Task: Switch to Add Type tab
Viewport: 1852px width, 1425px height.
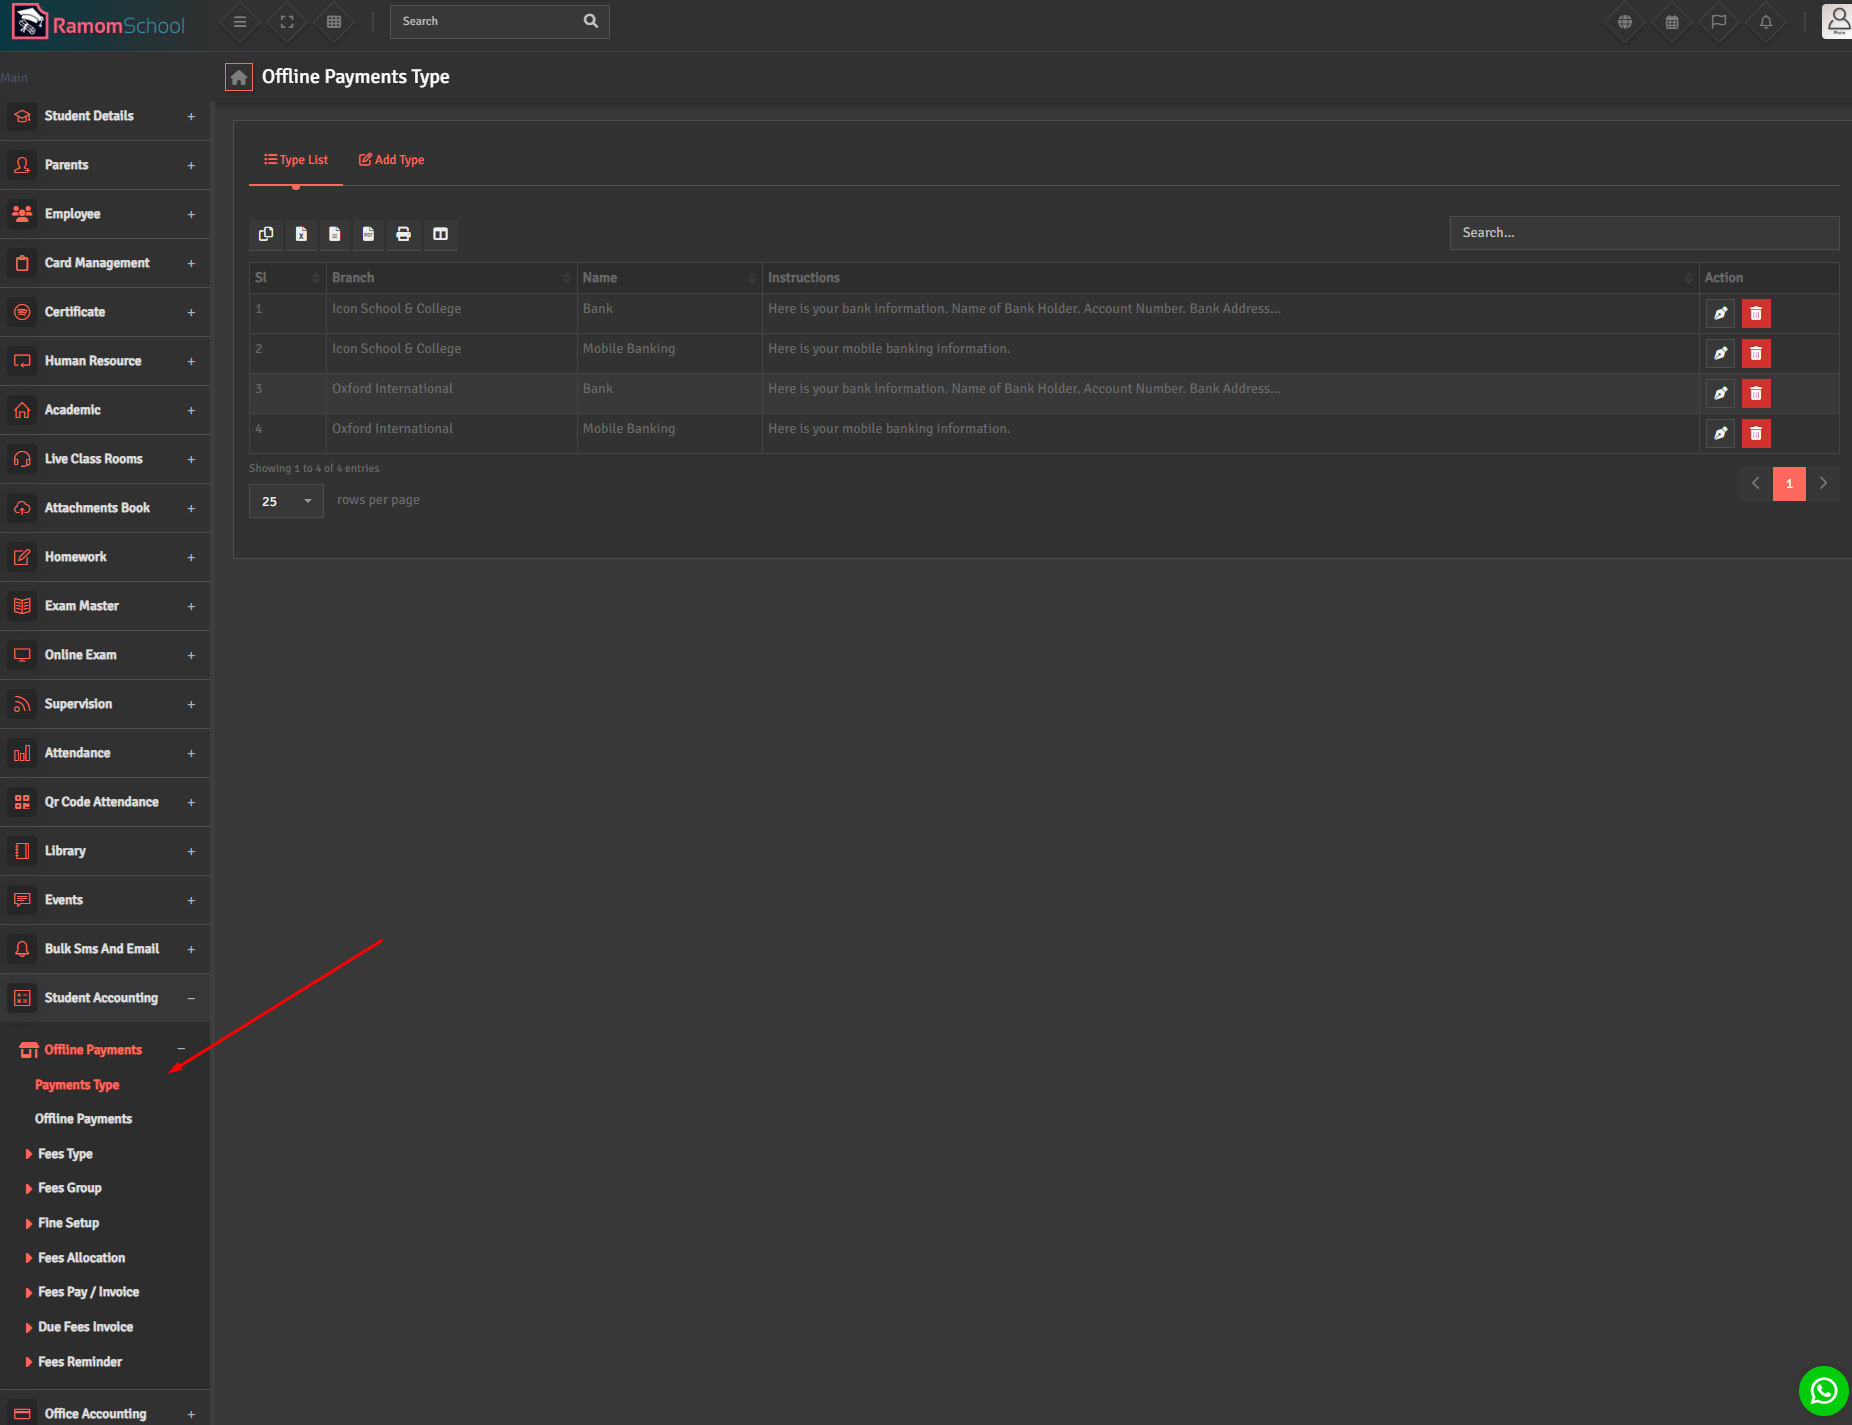Action: 391,160
